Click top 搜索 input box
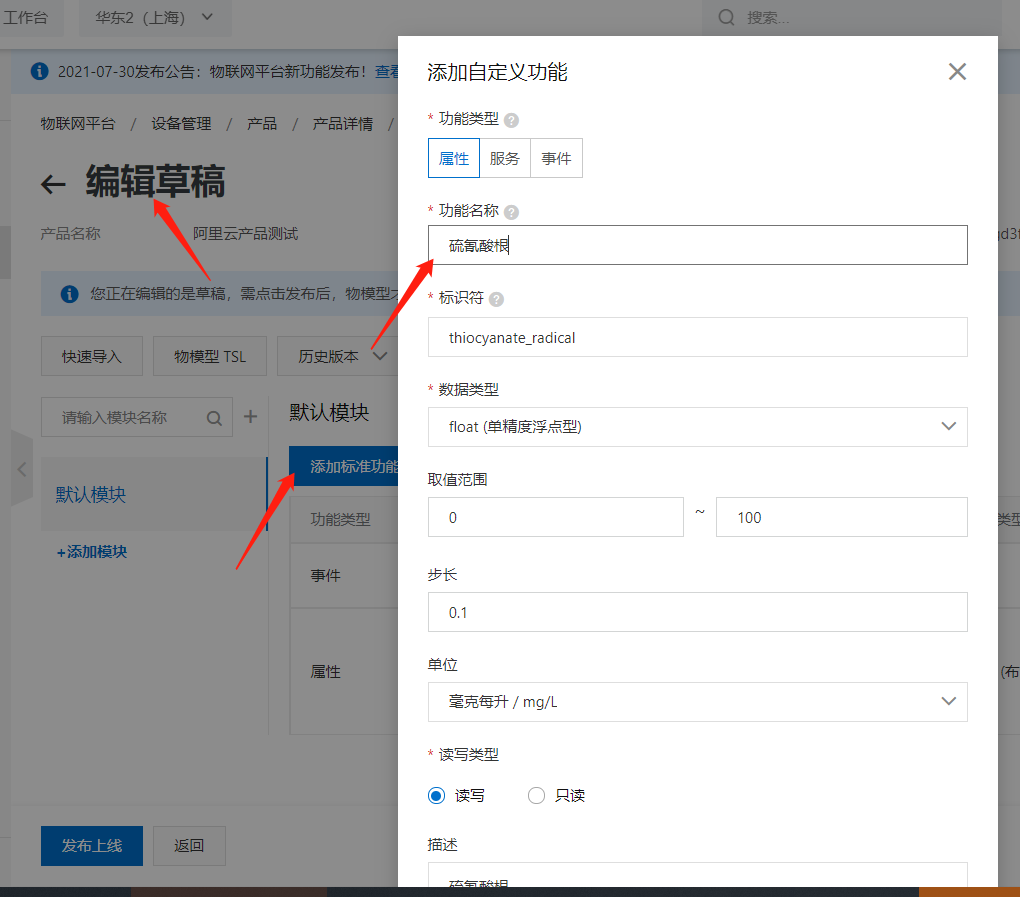Viewport: 1020px width, 897px height. click(x=852, y=18)
